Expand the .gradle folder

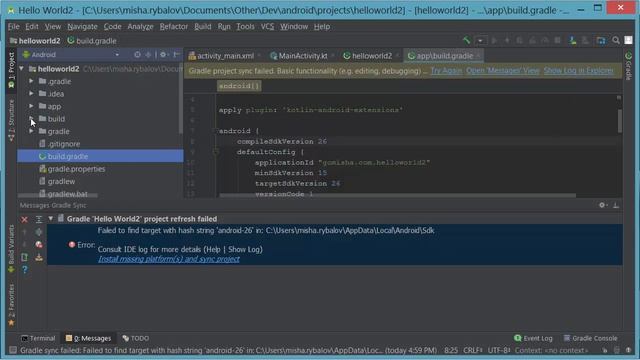coord(31,81)
